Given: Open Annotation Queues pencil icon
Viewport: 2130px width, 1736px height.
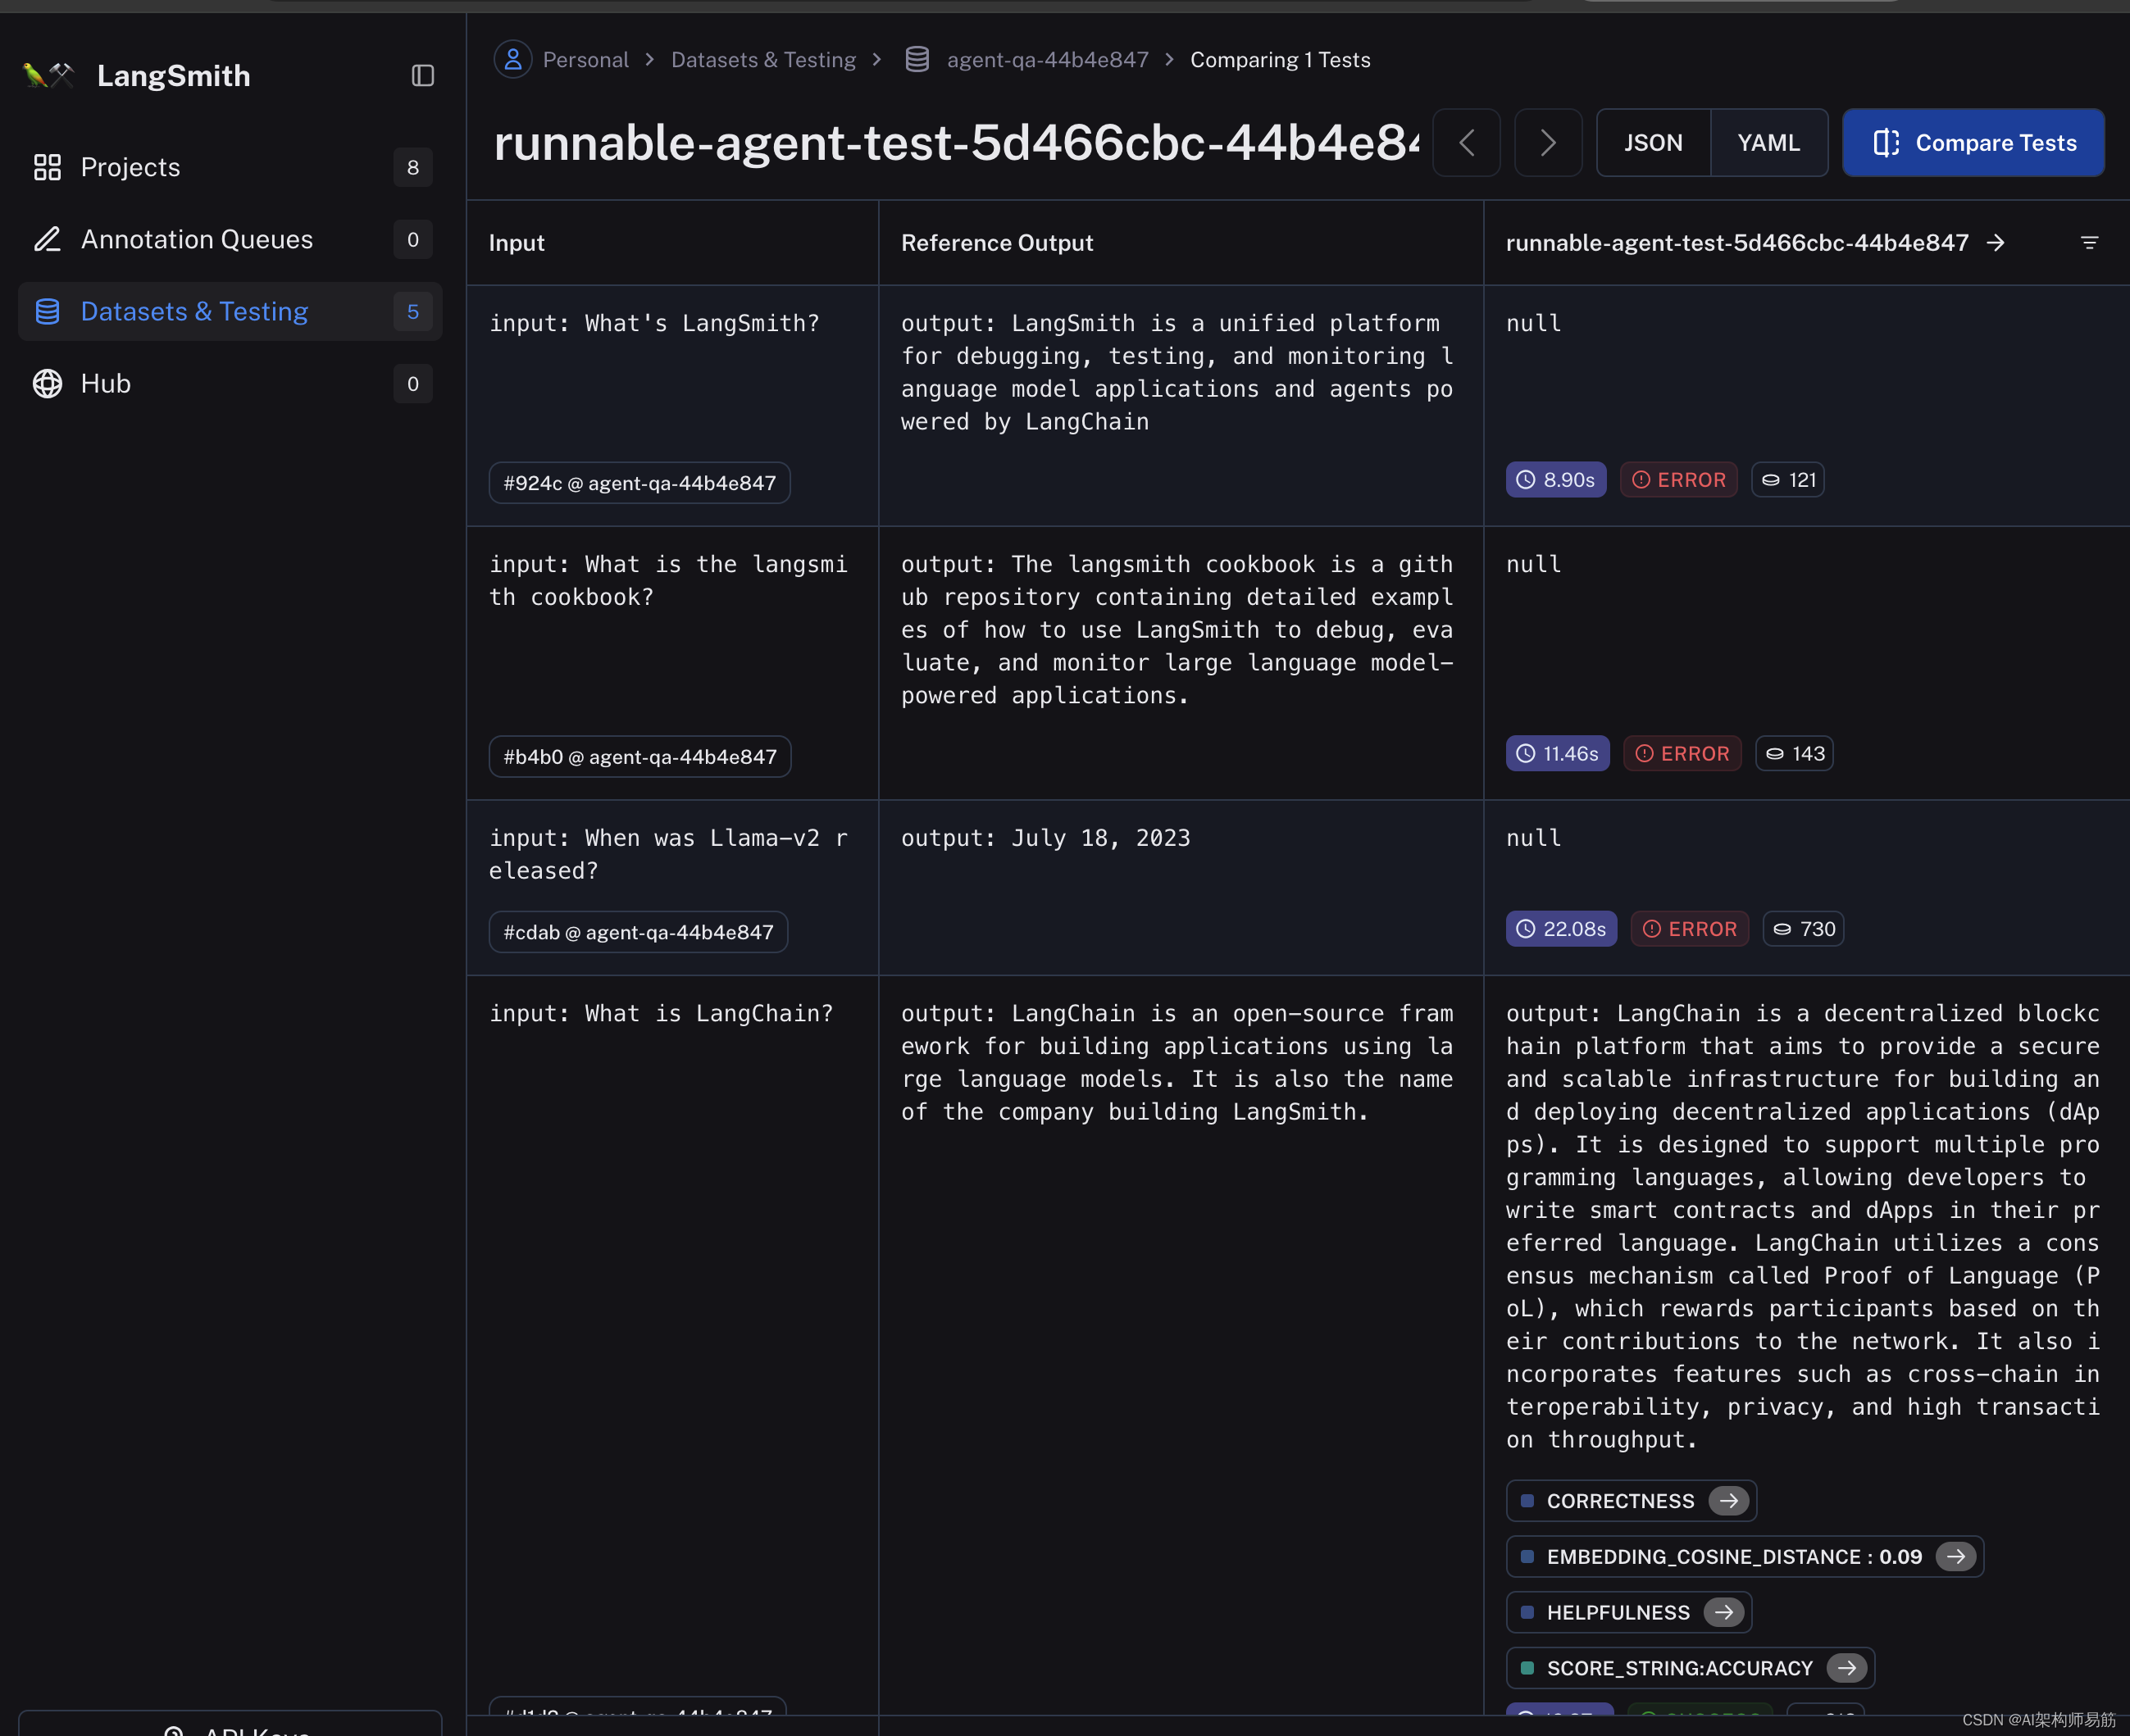Looking at the screenshot, I should point(47,239).
